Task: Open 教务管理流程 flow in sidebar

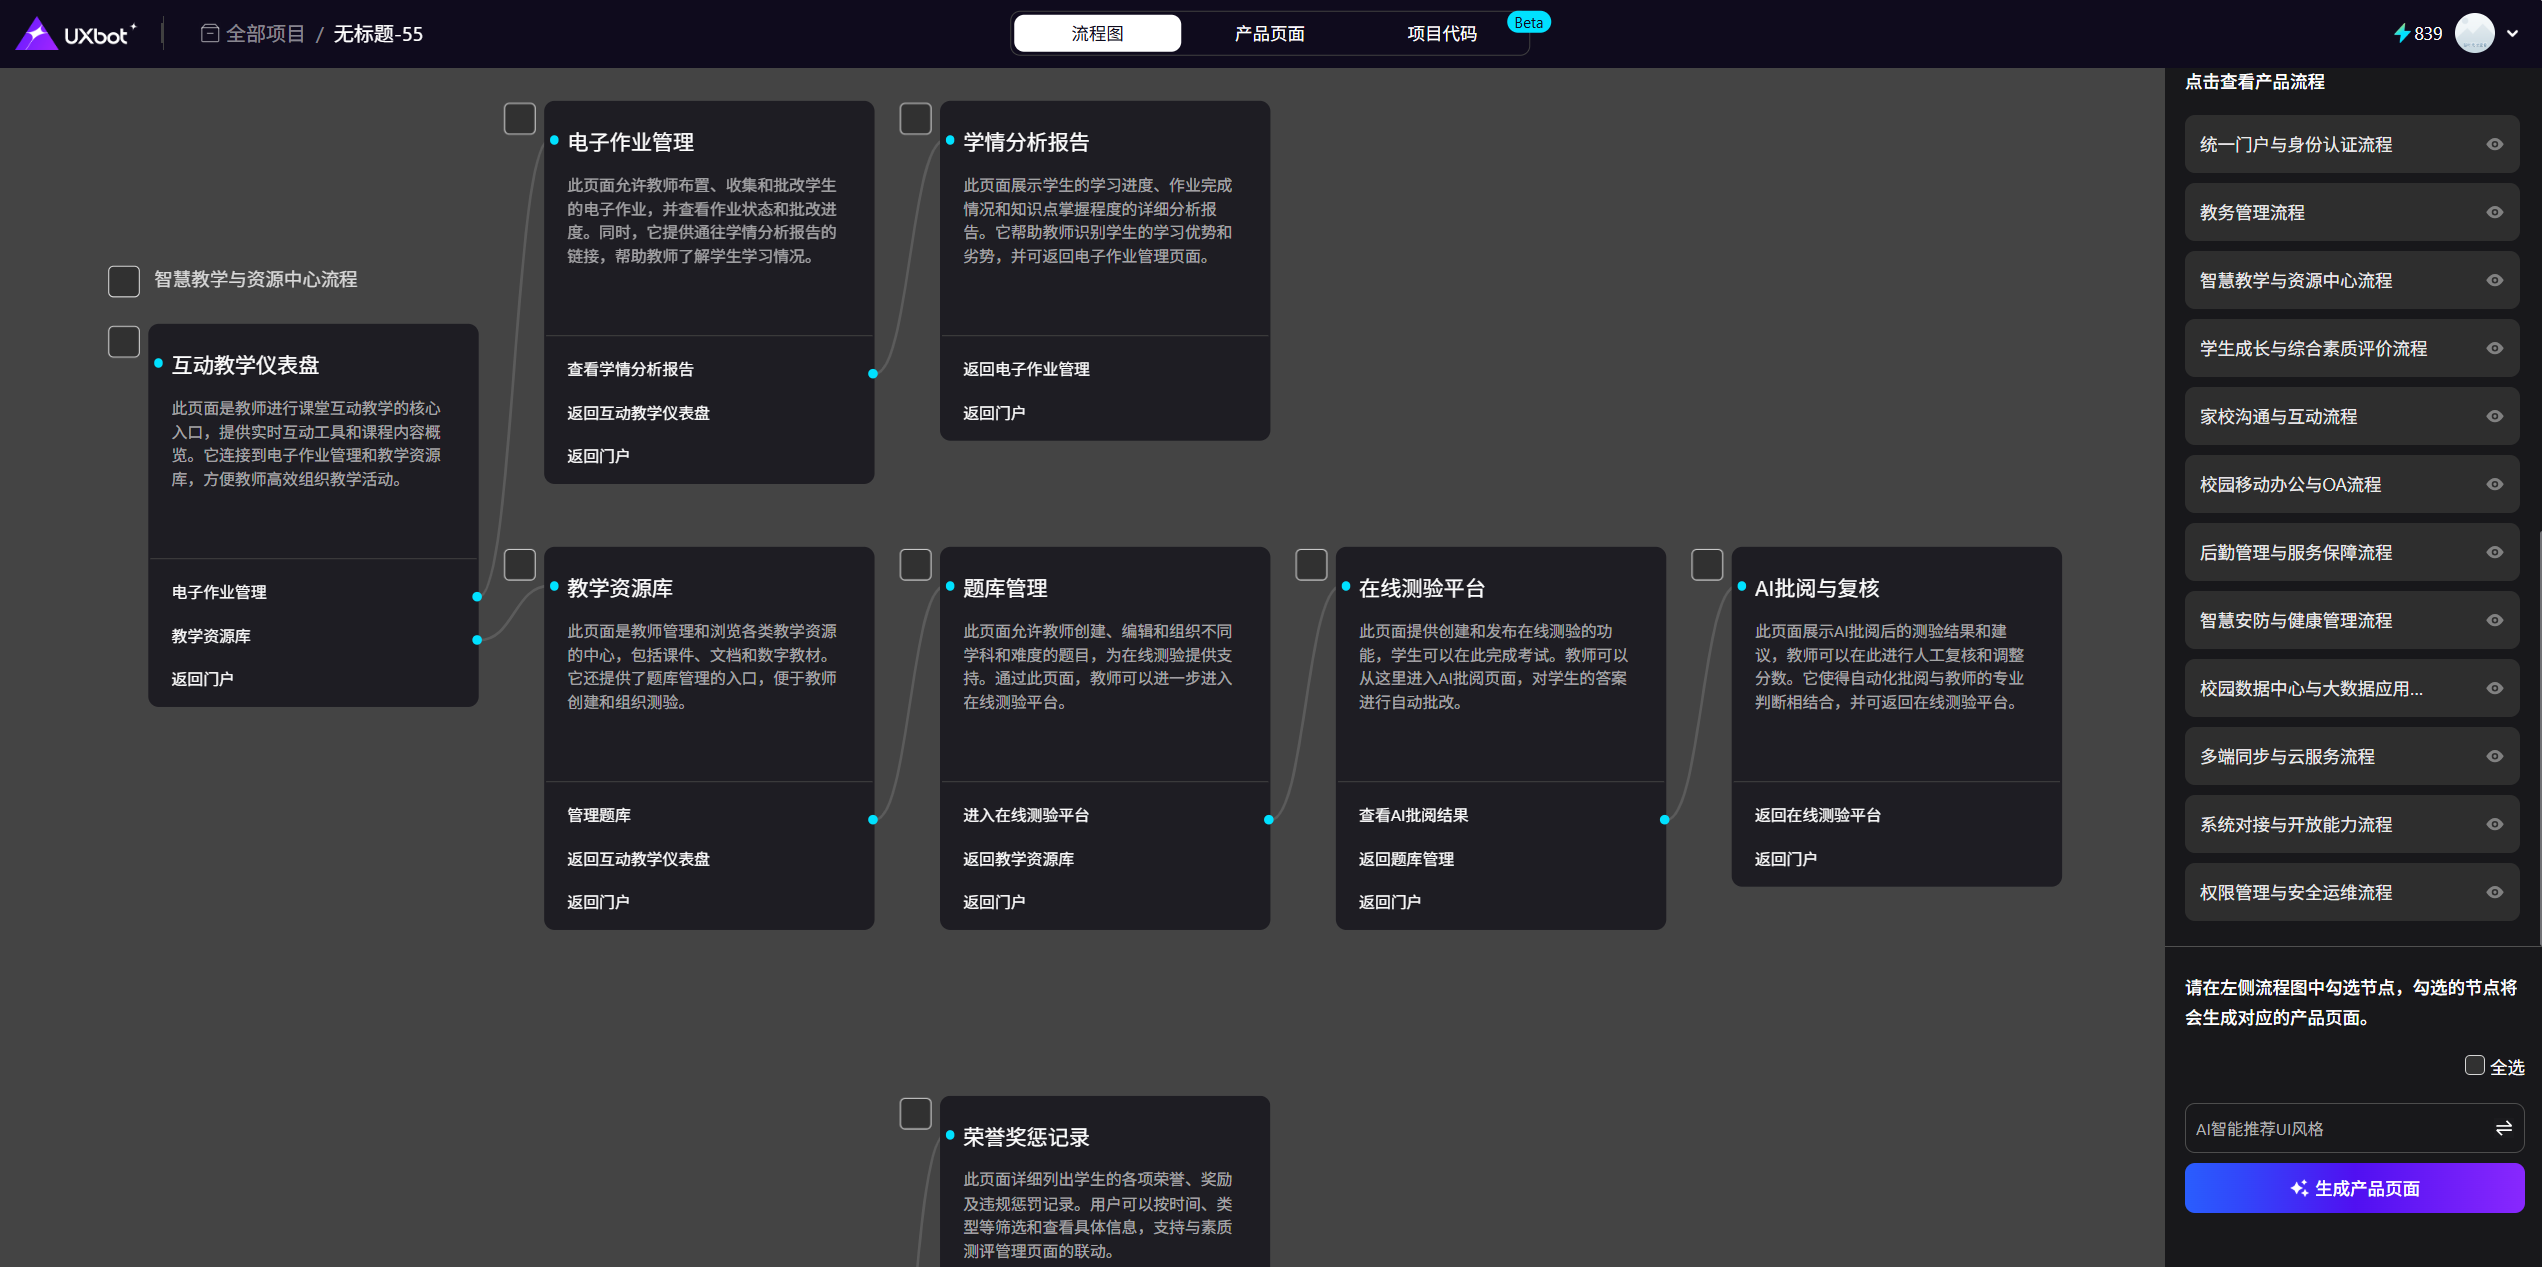Action: coord(2351,212)
